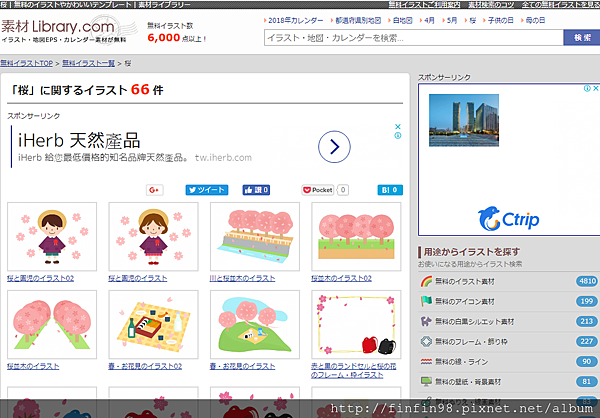Click the 春・お花見のイラスト text link
Screen dimensions: 600x418
tap(242, 366)
